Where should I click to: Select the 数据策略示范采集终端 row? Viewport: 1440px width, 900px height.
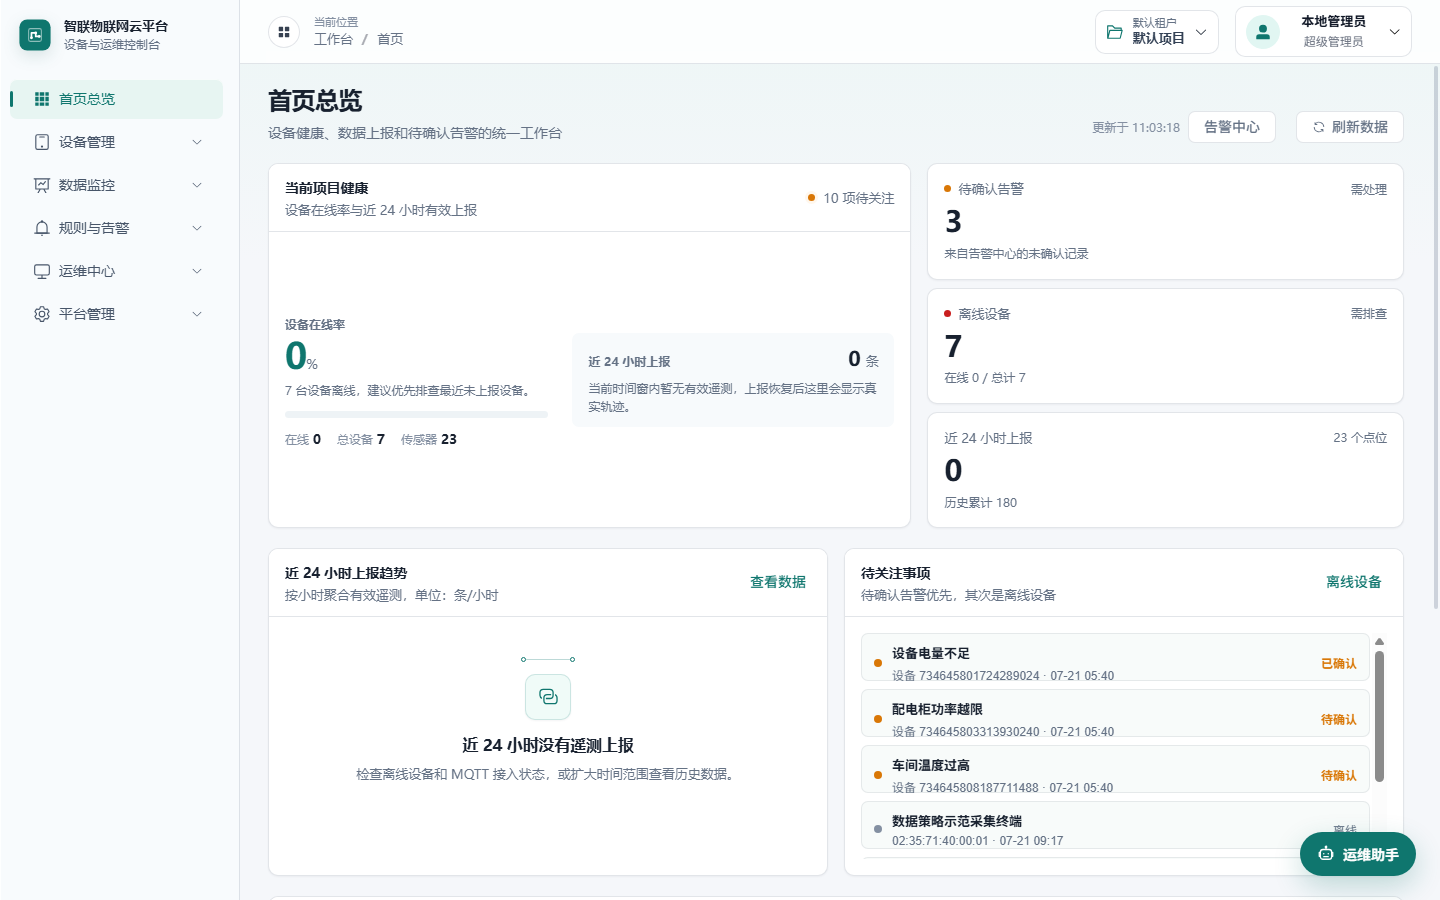(1115, 826)
